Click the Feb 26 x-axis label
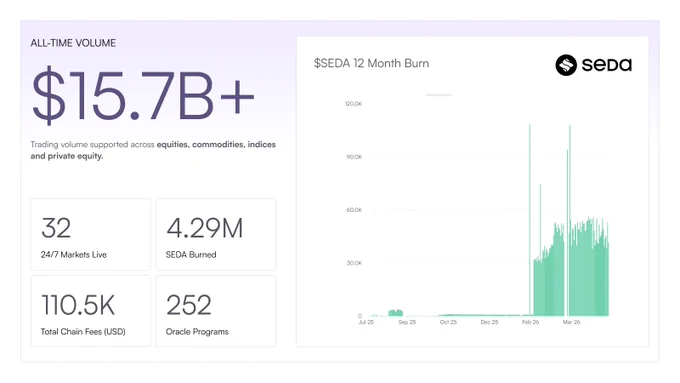 (530, 322)
